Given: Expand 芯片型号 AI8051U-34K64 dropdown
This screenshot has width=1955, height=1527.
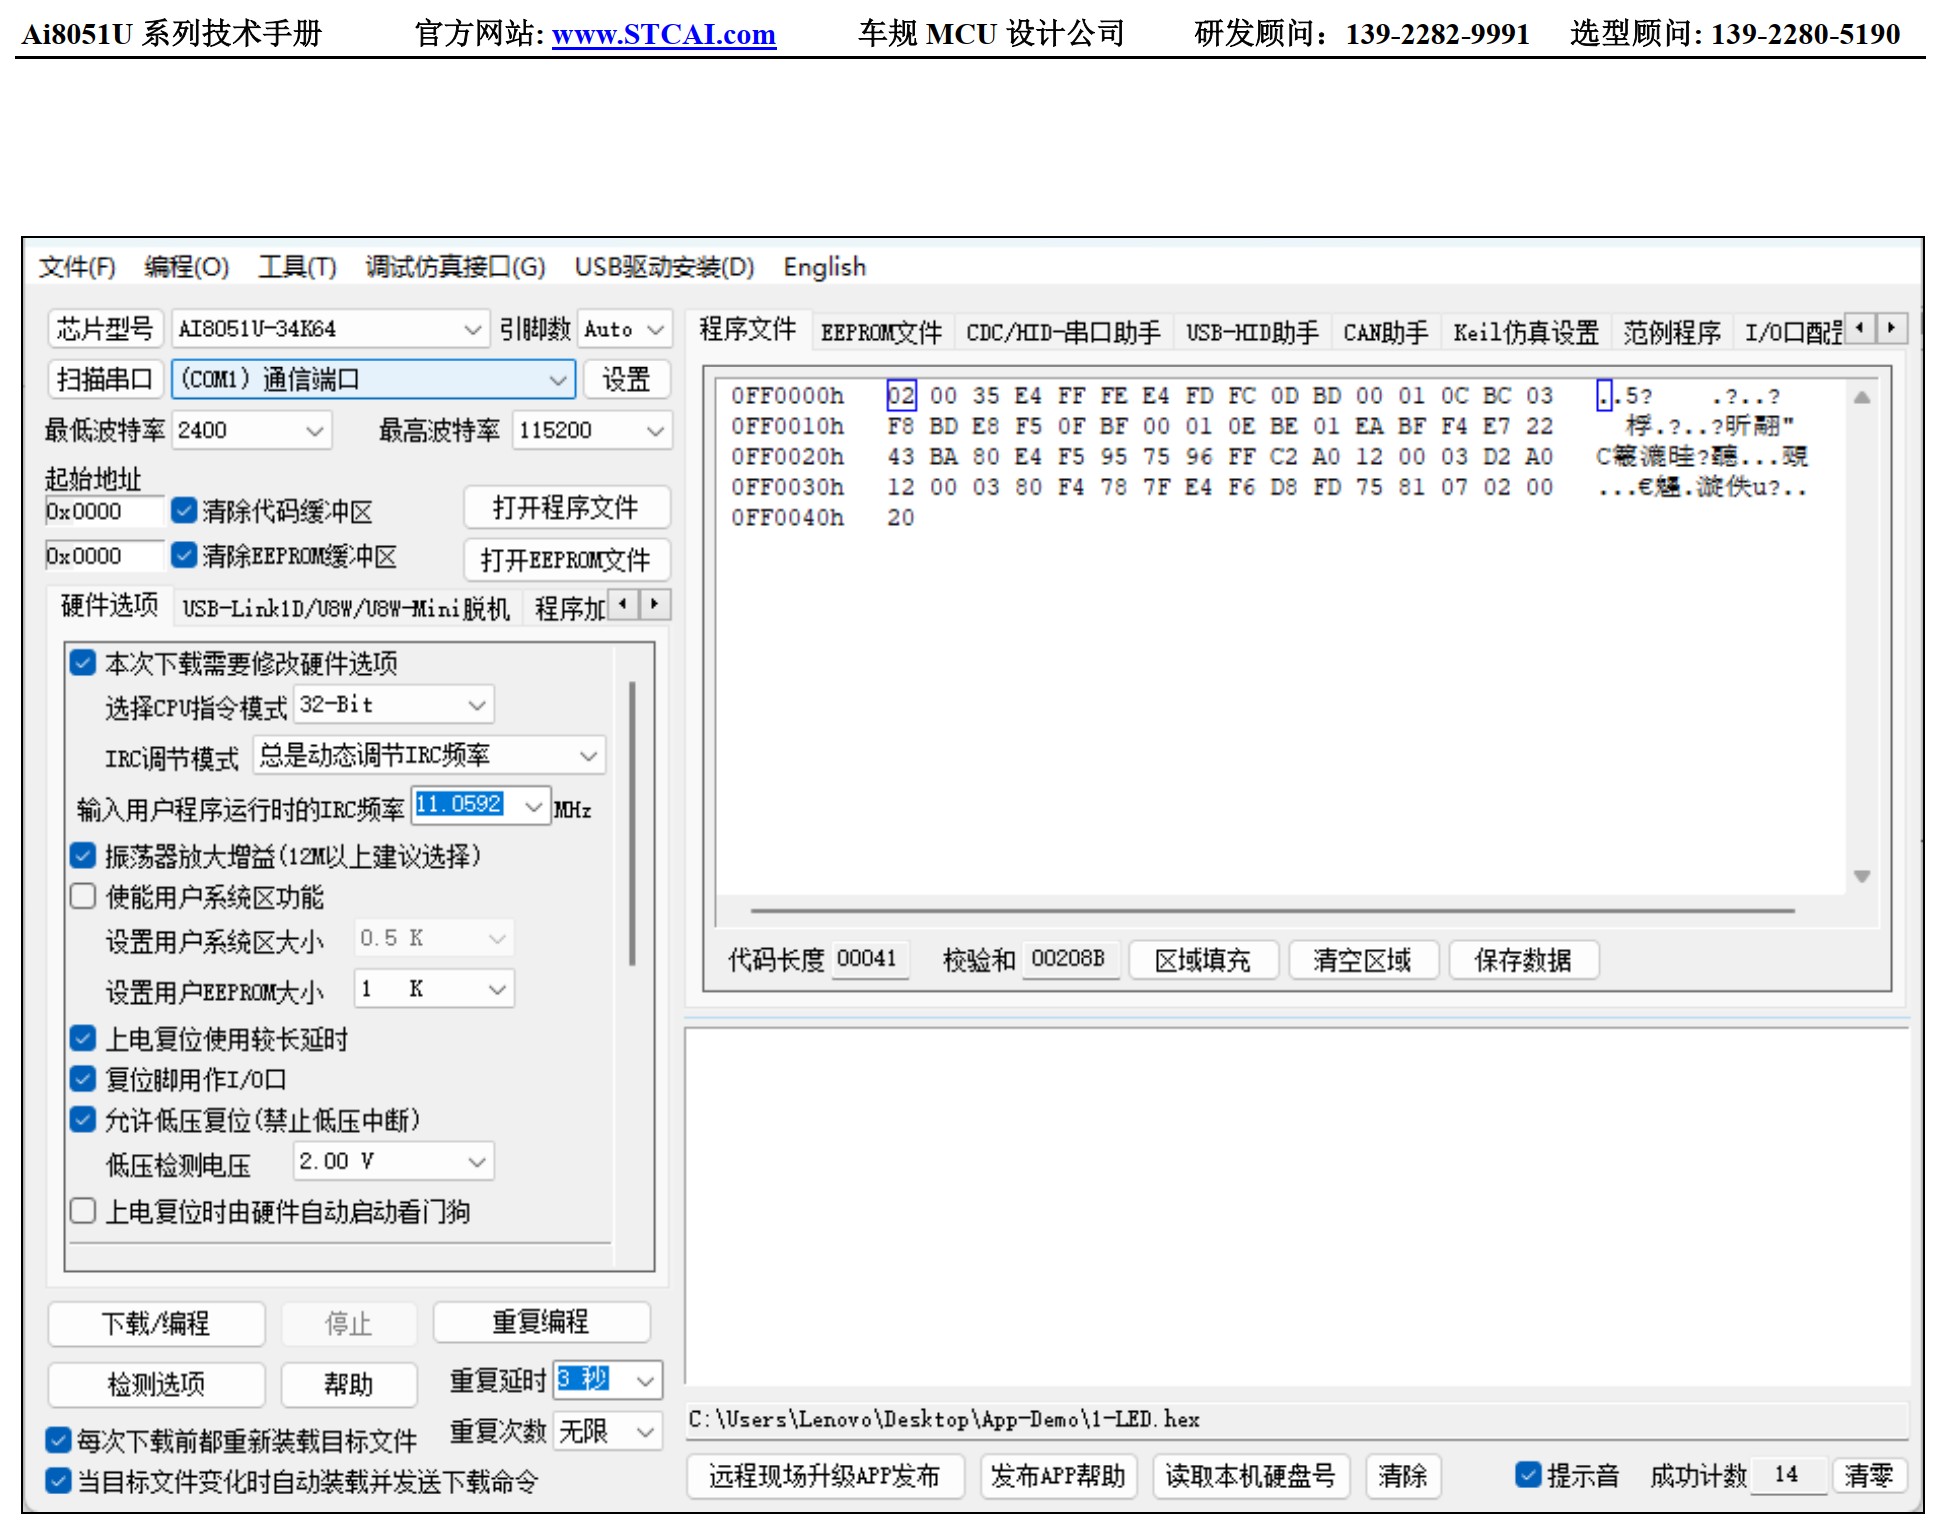Looking at the screenshot, I should 472,329.
